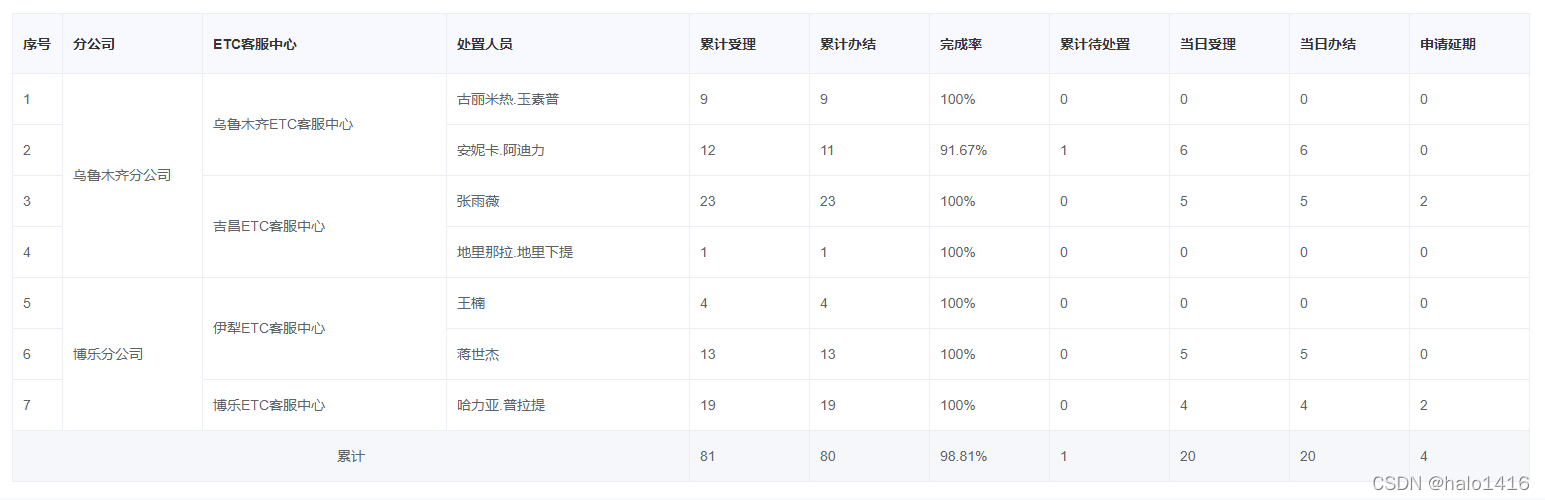Click the 累计办结 column header
The height and width of the screenshot is (500, 1545).
869,44
